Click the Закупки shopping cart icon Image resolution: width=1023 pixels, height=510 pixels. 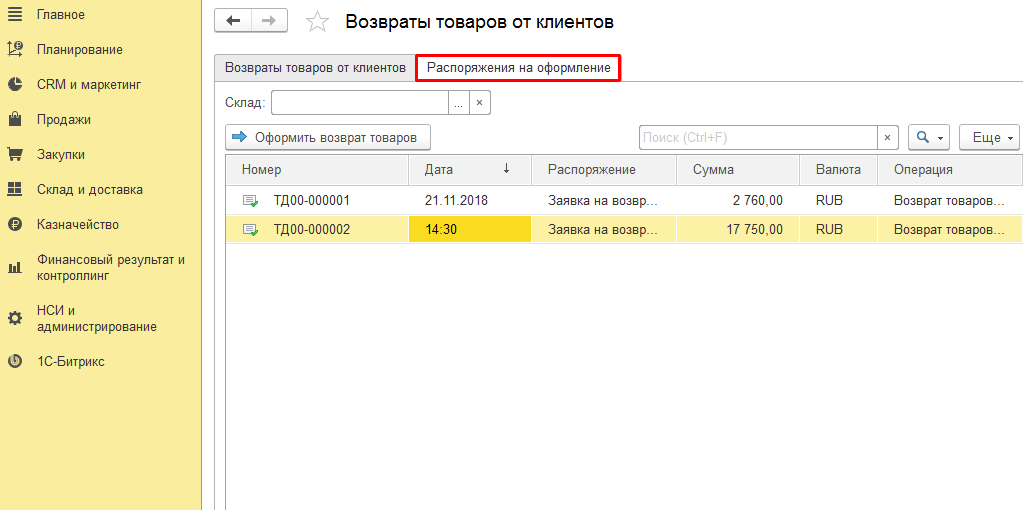pos(15,155)
